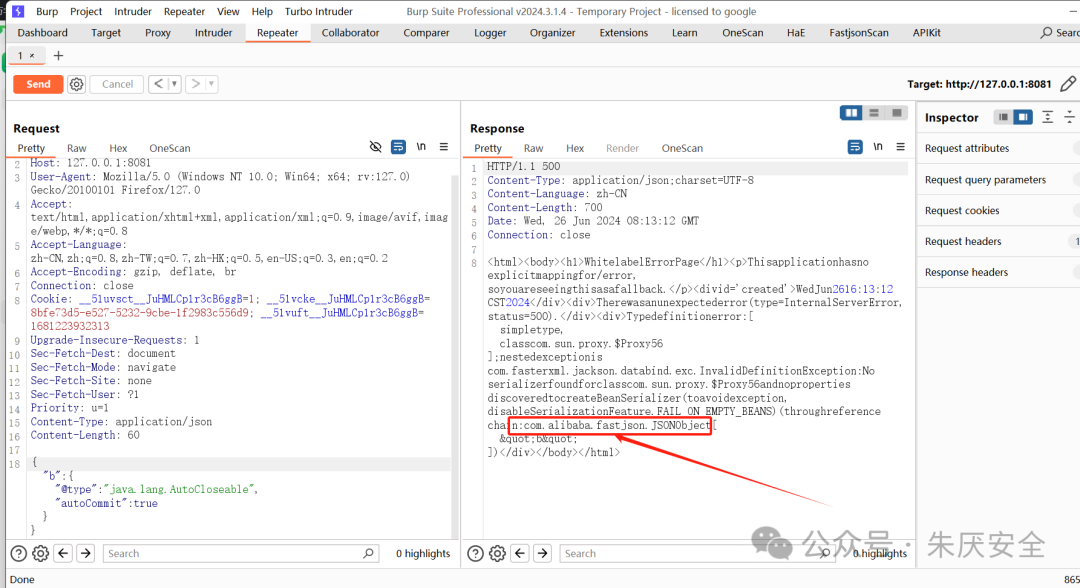Select top-bottom layout view
The height and width of the screenshot is (588, 1080).
point(874,113)
